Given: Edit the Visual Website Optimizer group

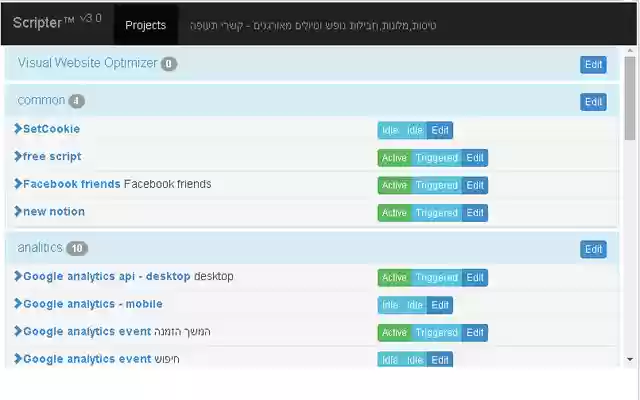Looking at the screenshot, I should click(x=593, y=64).
